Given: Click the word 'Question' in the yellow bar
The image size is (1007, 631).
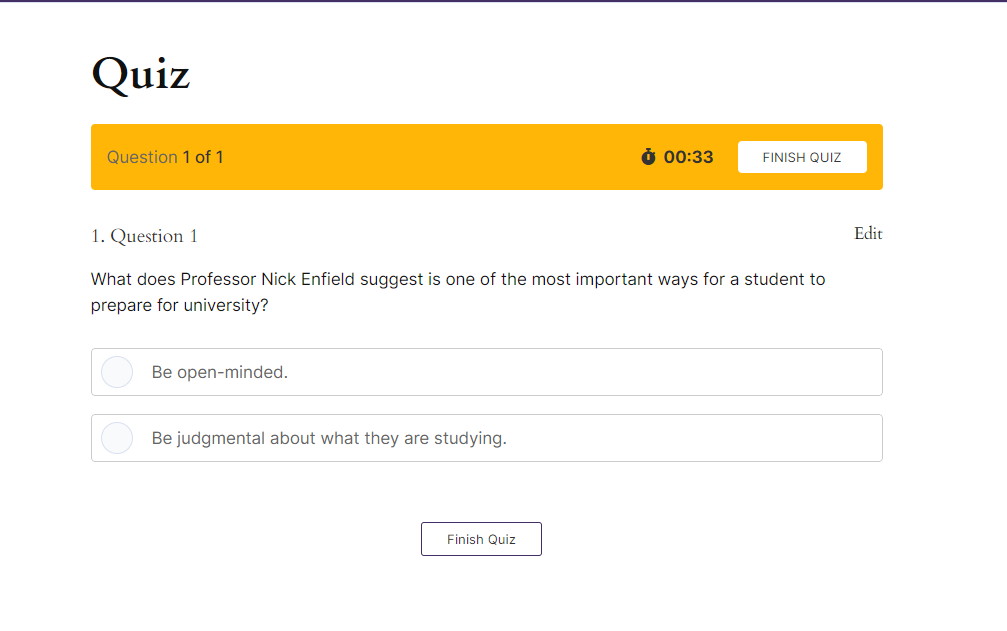Looking at the screenshot, I should click(x=142, y=157).
